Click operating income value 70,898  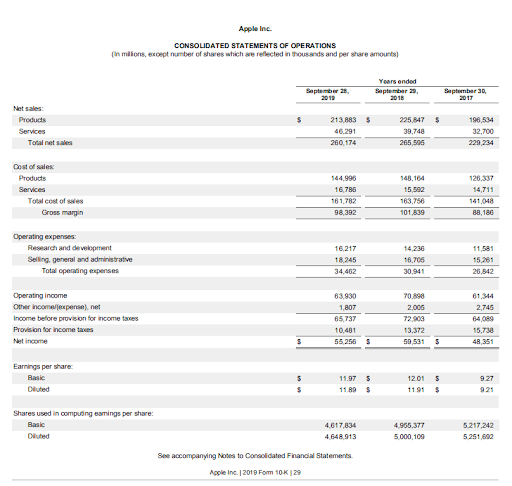414,296
